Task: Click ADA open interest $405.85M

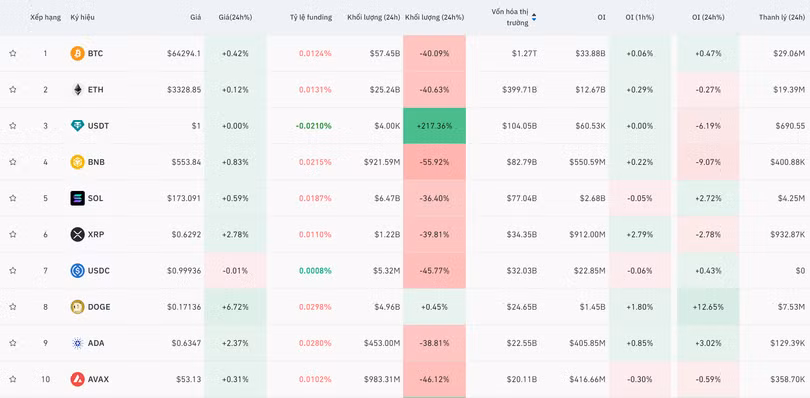Action: point(587,343)
